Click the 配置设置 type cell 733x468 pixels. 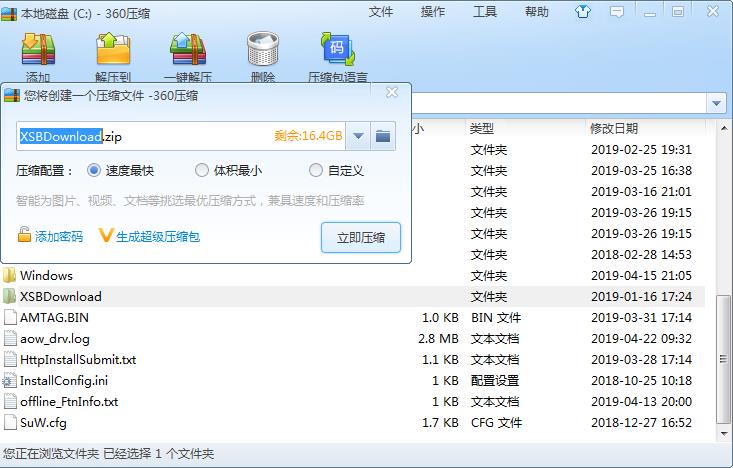[x=495, y=381]
